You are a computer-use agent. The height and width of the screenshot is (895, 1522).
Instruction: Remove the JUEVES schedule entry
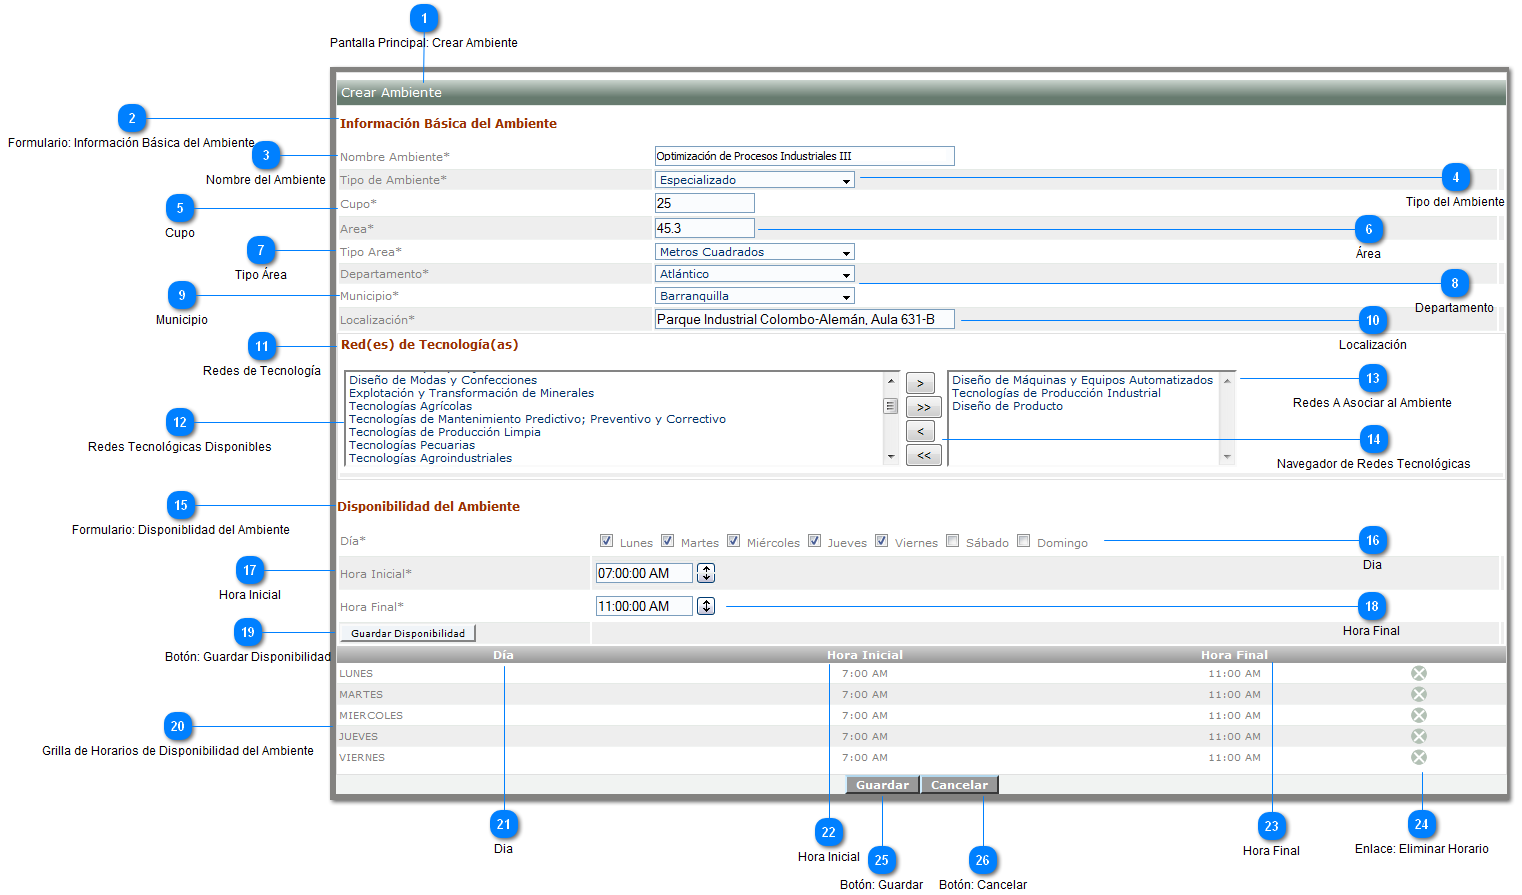(1418, 736)
